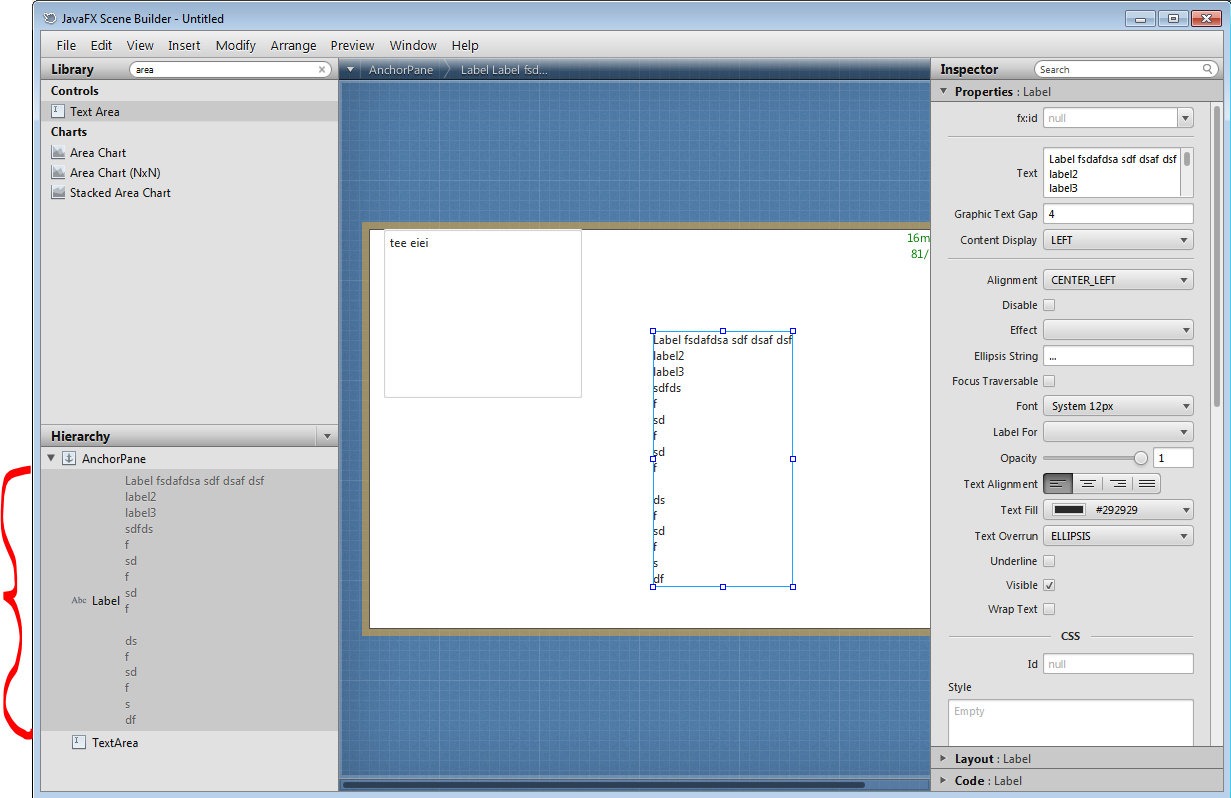This screenshot has width=1231, height=798.
Task: Open the Alignment CENTER_LEFT dropdown
Action: pyautogui.click(x=1118, y=280)
